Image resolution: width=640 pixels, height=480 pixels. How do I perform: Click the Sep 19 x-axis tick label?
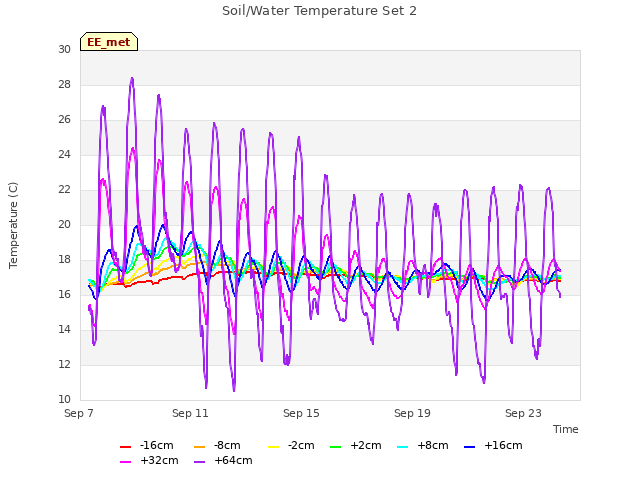click(x=412, y=413)
